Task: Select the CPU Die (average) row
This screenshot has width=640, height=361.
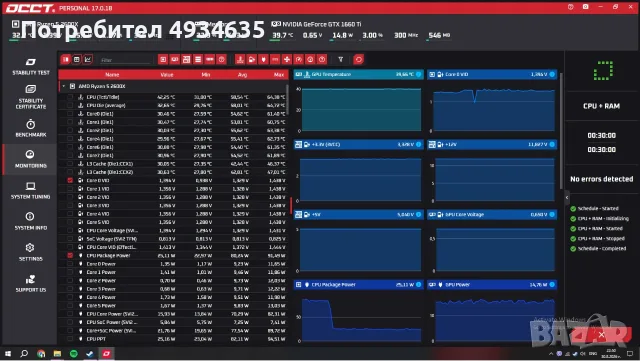Action: click(x=173, y=105)
